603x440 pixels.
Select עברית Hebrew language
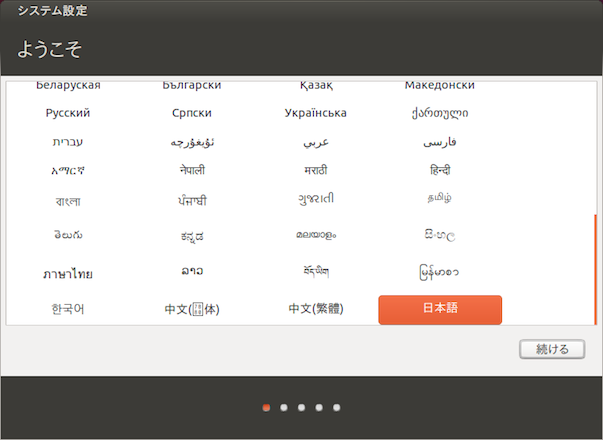pyautogui.click(x=68, y=142)
